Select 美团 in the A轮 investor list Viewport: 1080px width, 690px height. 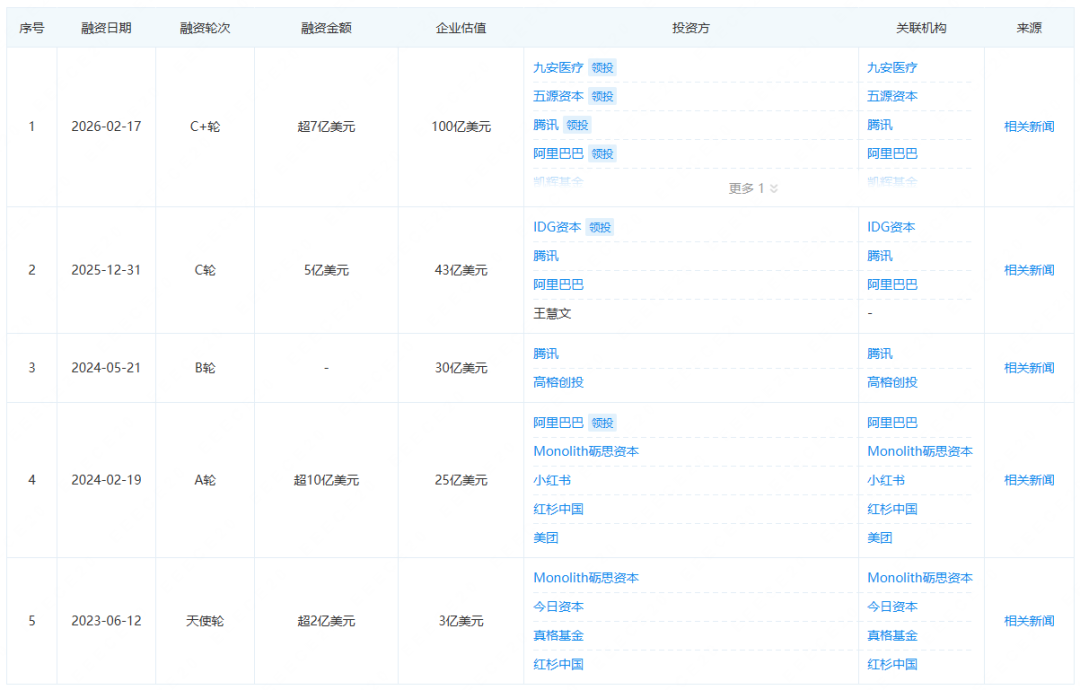point(545,538)
